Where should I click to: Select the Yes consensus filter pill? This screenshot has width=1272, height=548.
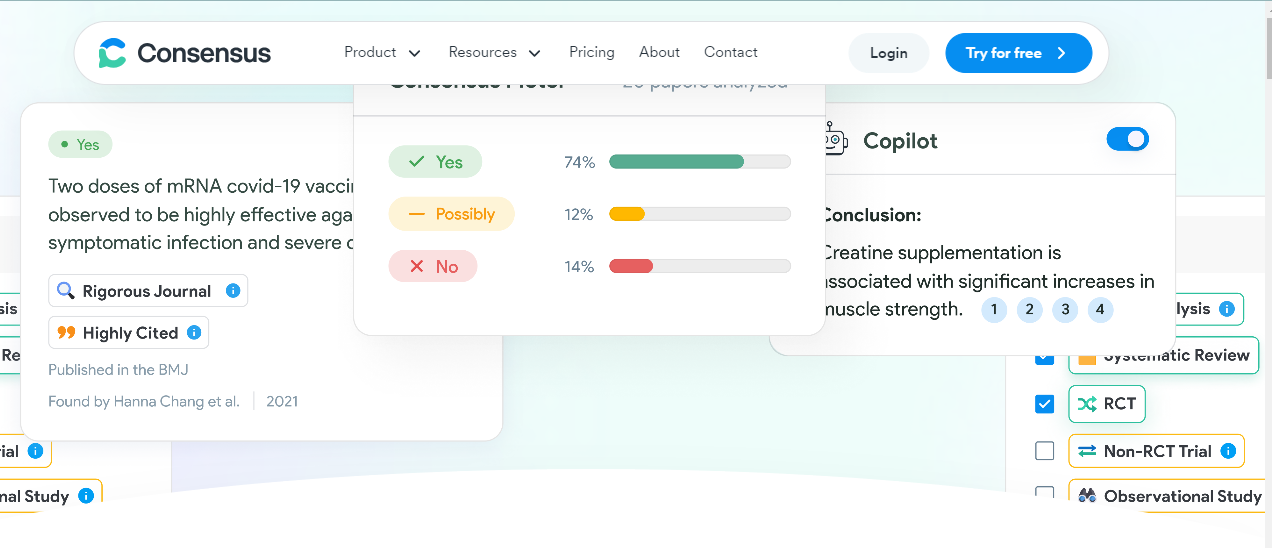tap(435, 162)
